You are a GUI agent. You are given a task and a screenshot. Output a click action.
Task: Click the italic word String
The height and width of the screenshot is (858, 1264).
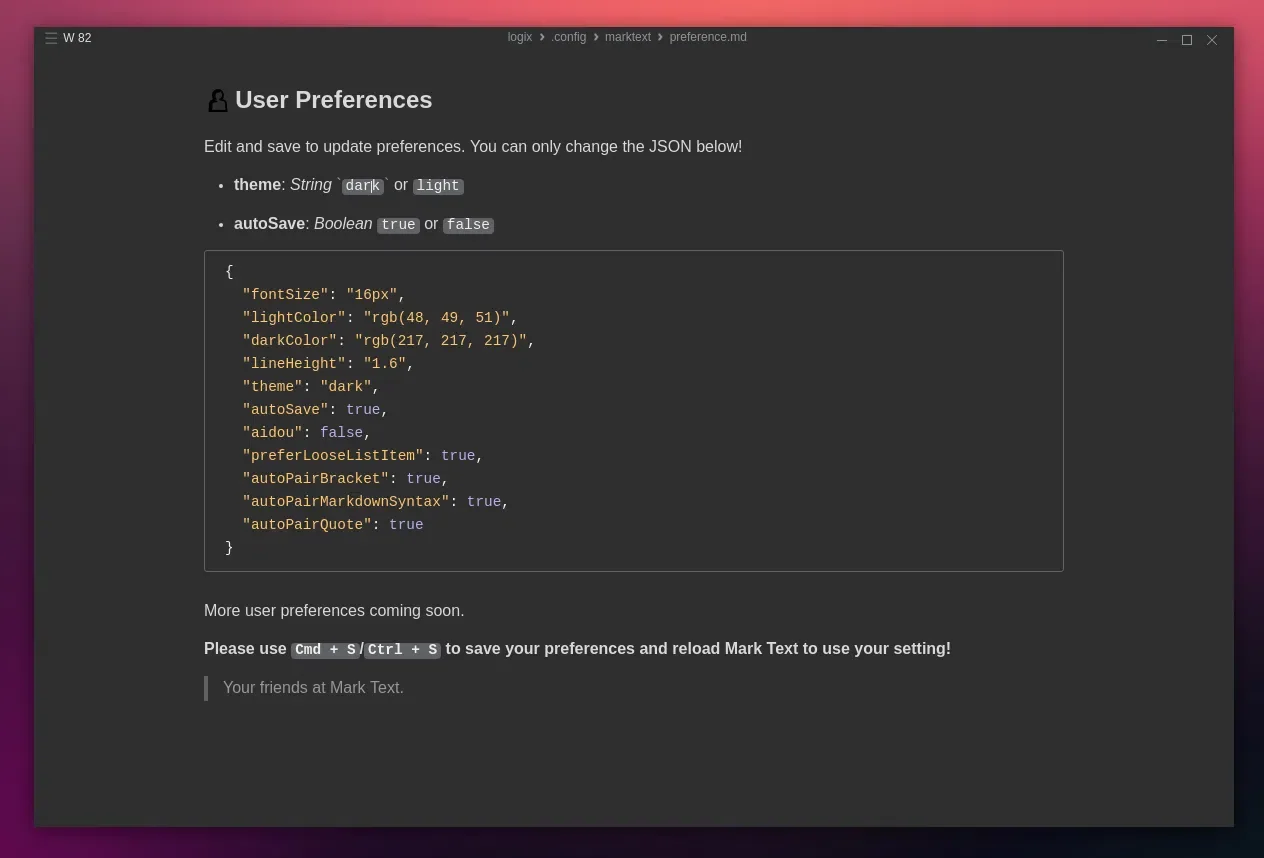[x=310, y=185]
